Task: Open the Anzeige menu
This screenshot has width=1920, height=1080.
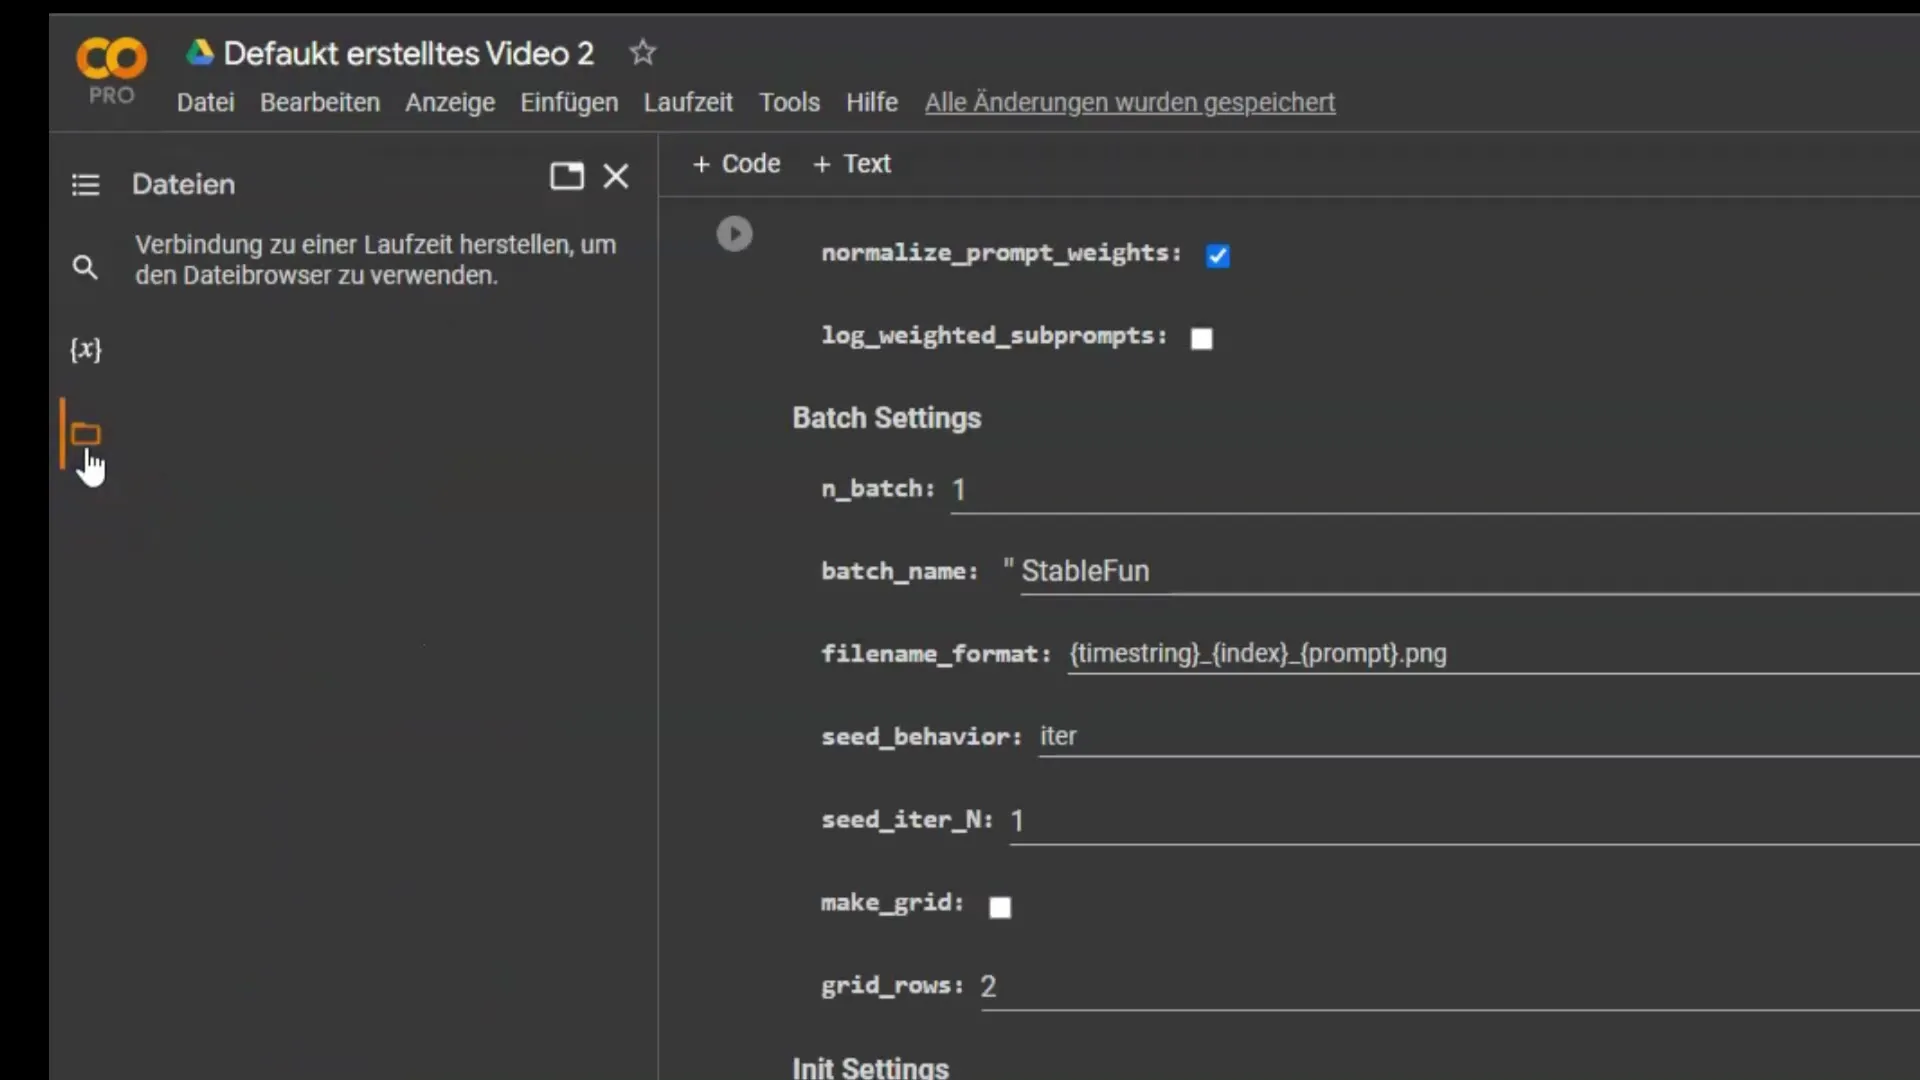Action: coord(450,102)
